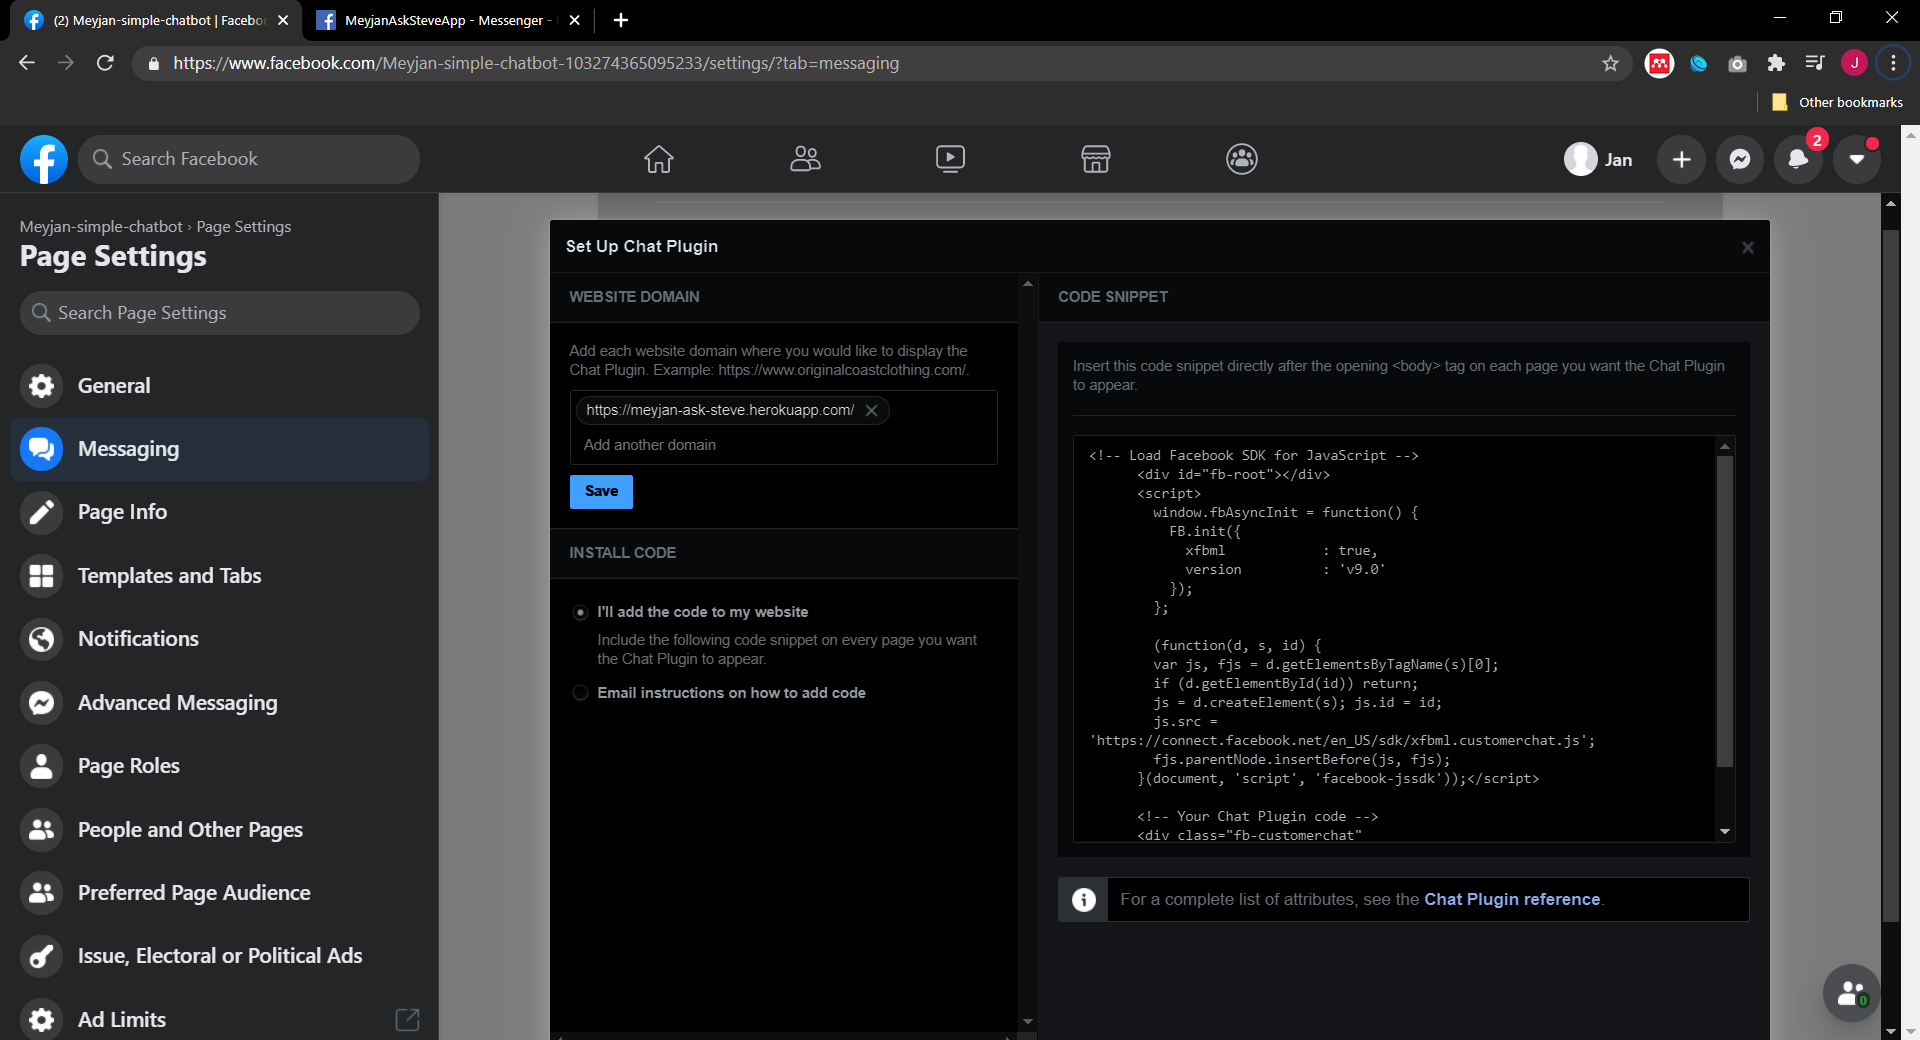Go back in browser
The width and height of the screenshot is (1920, 1040).
click(27, 63)
